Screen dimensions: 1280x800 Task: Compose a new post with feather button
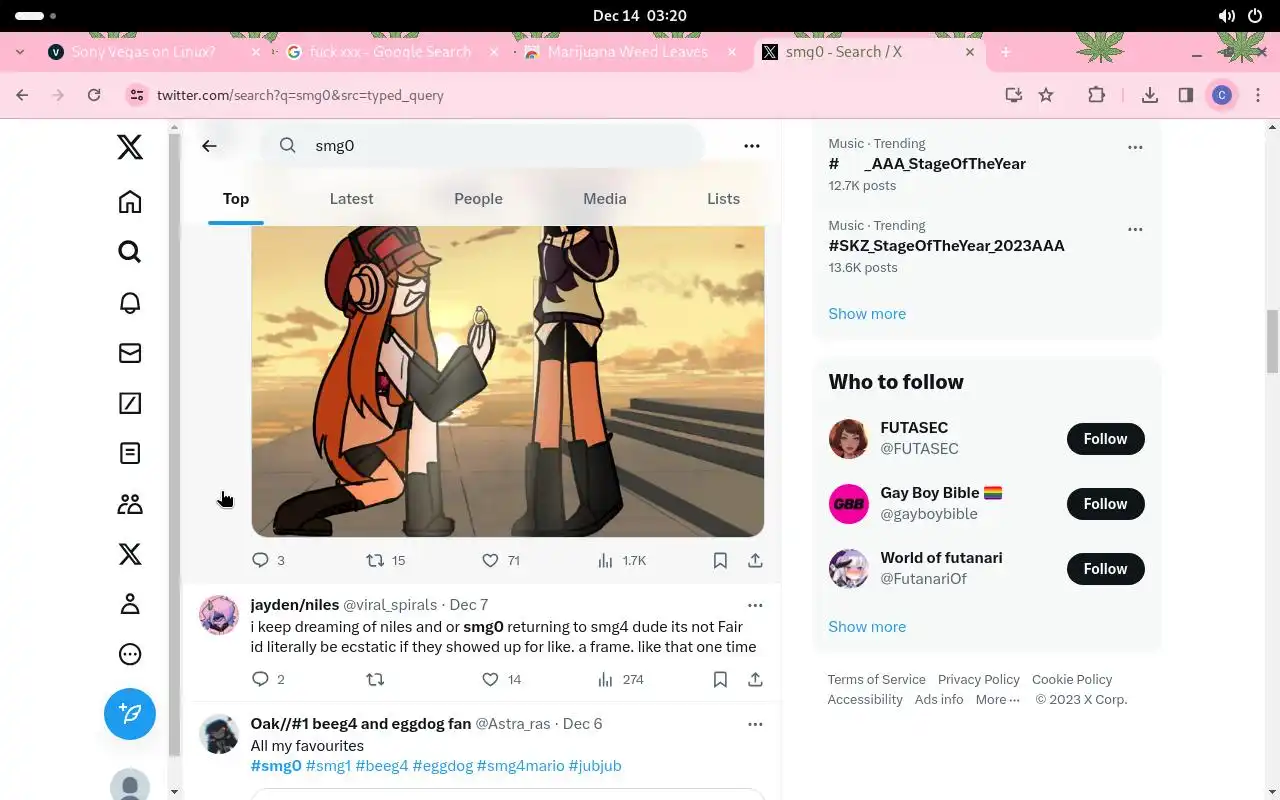pyautogui.click(x=130, y=714)
